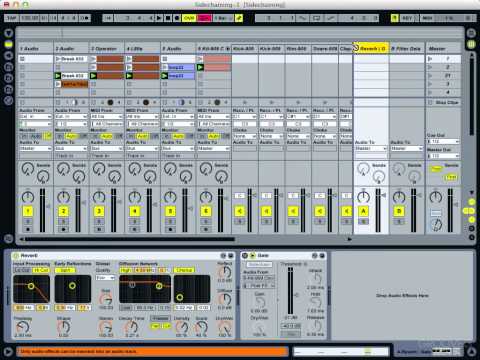Open track 1 Audio From dropdown
Screen dimensions: 480x360
click(35, 117)
